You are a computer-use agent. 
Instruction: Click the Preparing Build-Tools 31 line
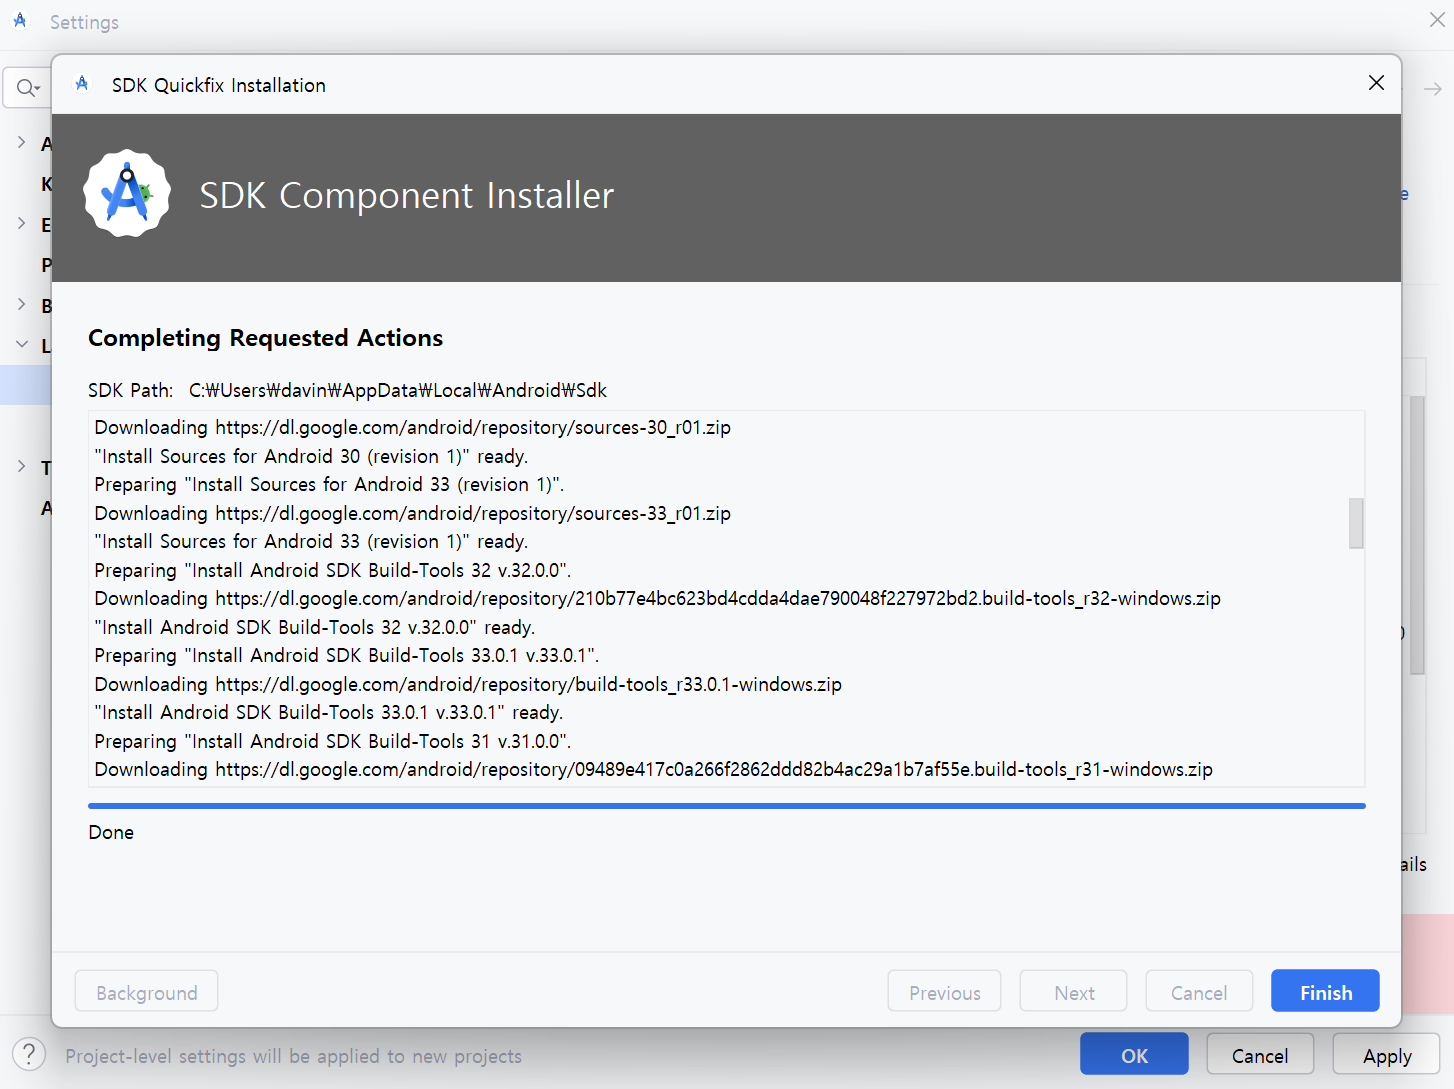333,741
